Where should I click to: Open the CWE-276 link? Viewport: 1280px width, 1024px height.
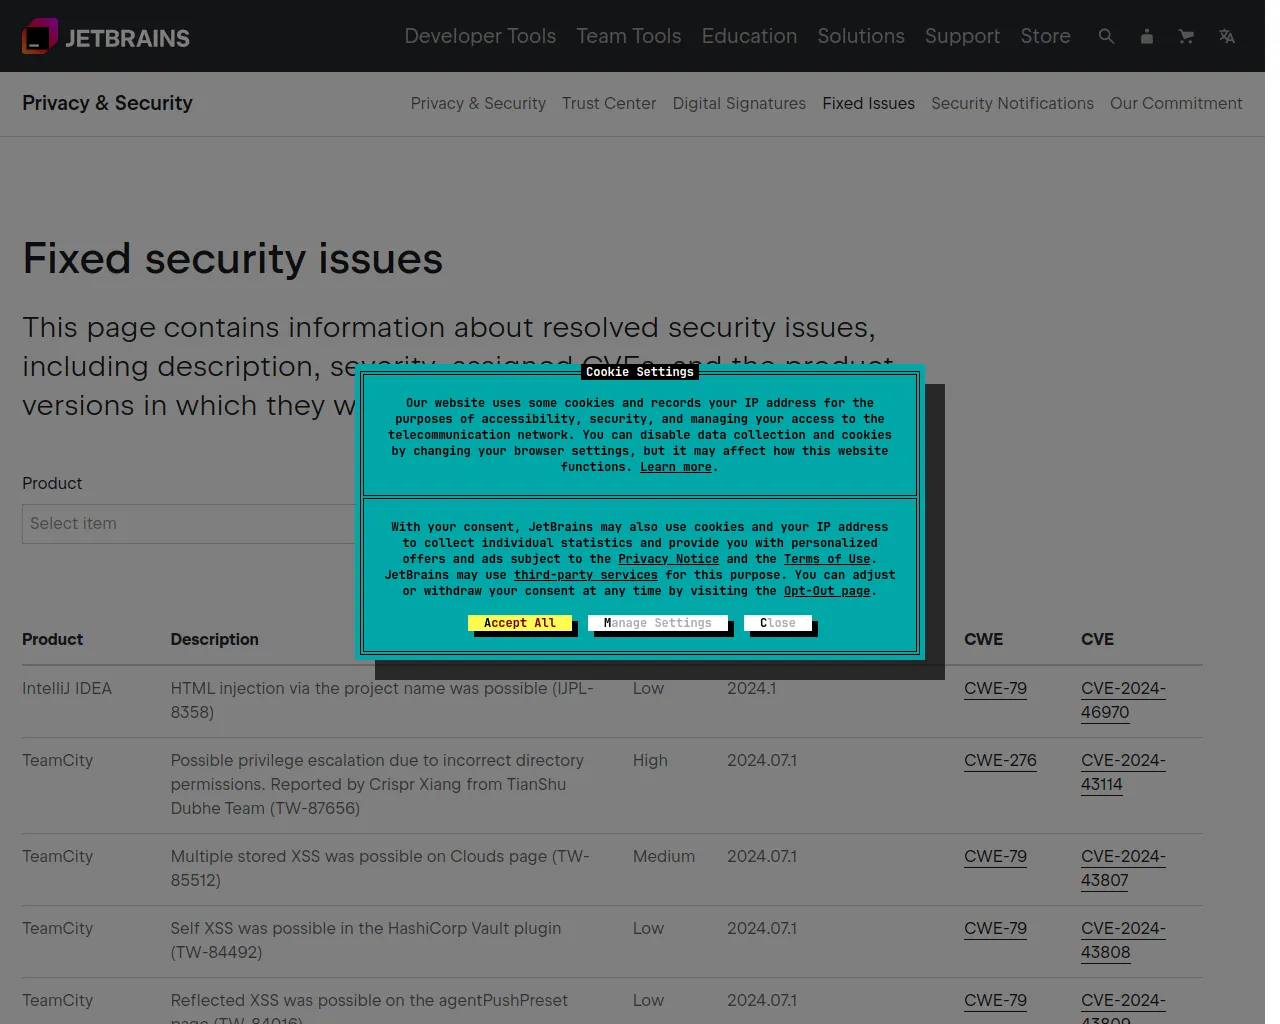[1000, 760]
